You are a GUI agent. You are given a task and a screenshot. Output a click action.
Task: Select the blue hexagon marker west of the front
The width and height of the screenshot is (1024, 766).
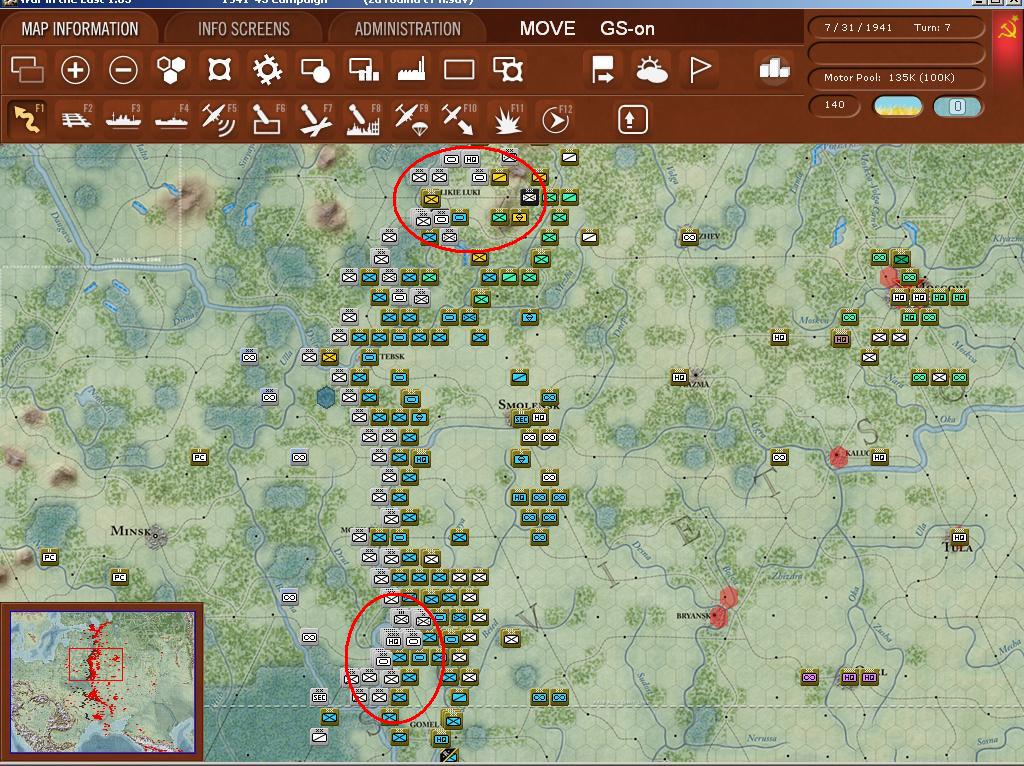point(325,396)
